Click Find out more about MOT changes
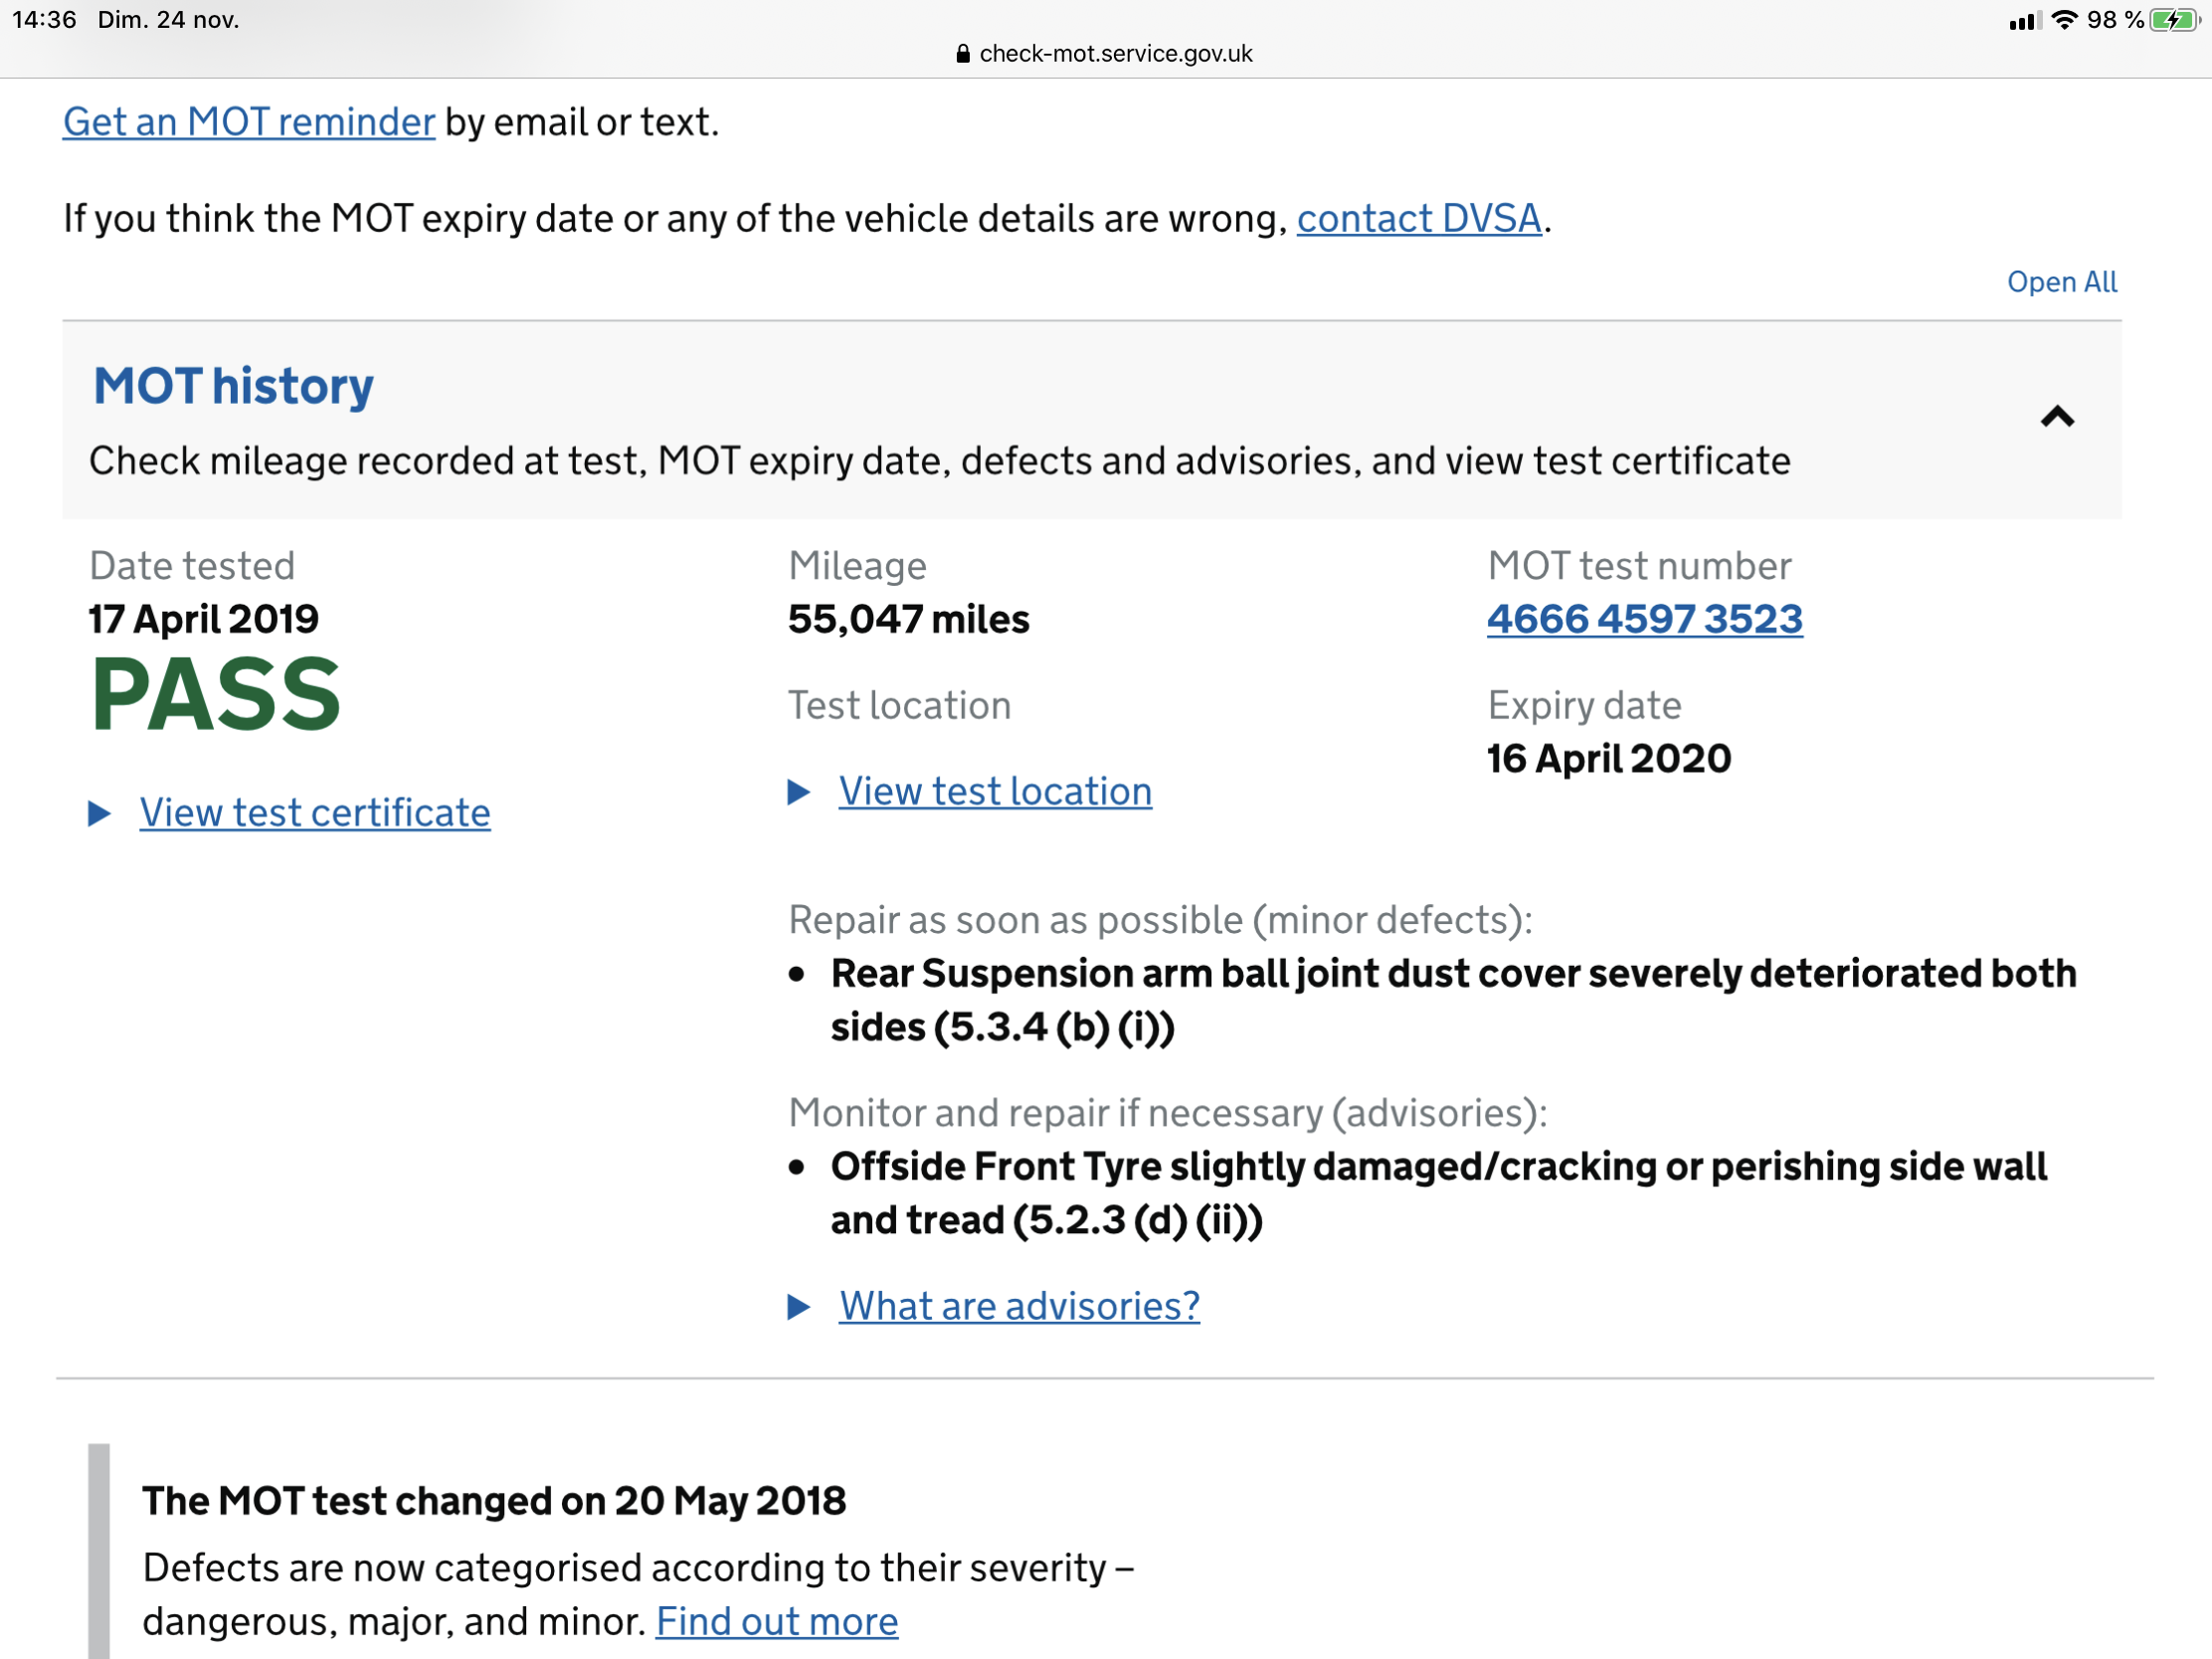This screenshot has width=2212, height=1659. [x=777, y=1621]
